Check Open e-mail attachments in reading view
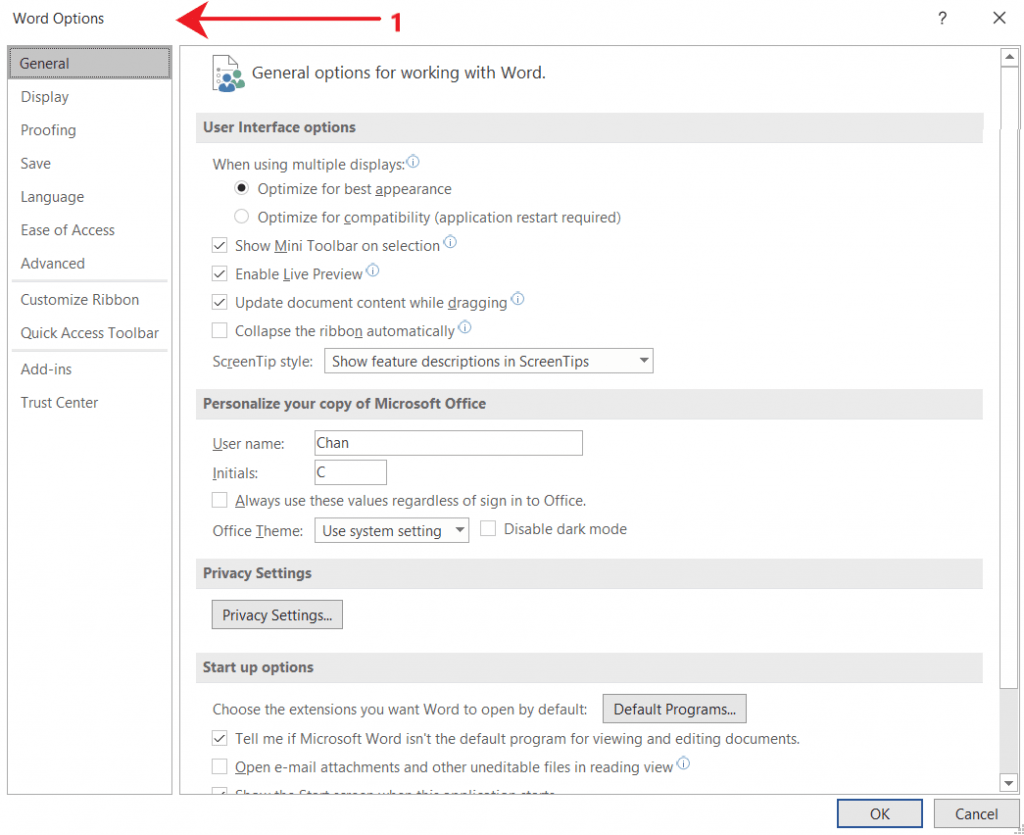The width and height of the screenshot is (1024, 835). tap(219, 766)
